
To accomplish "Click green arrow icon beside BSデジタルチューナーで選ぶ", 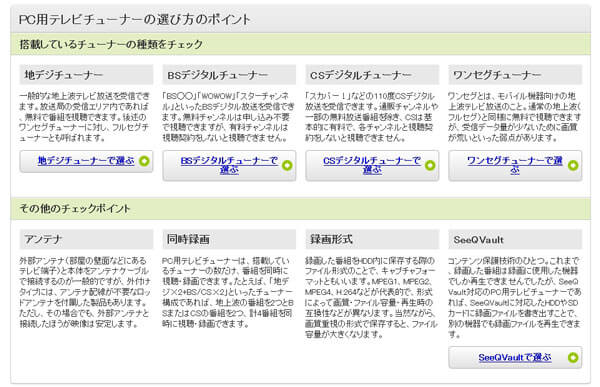I will coord(287,165).
